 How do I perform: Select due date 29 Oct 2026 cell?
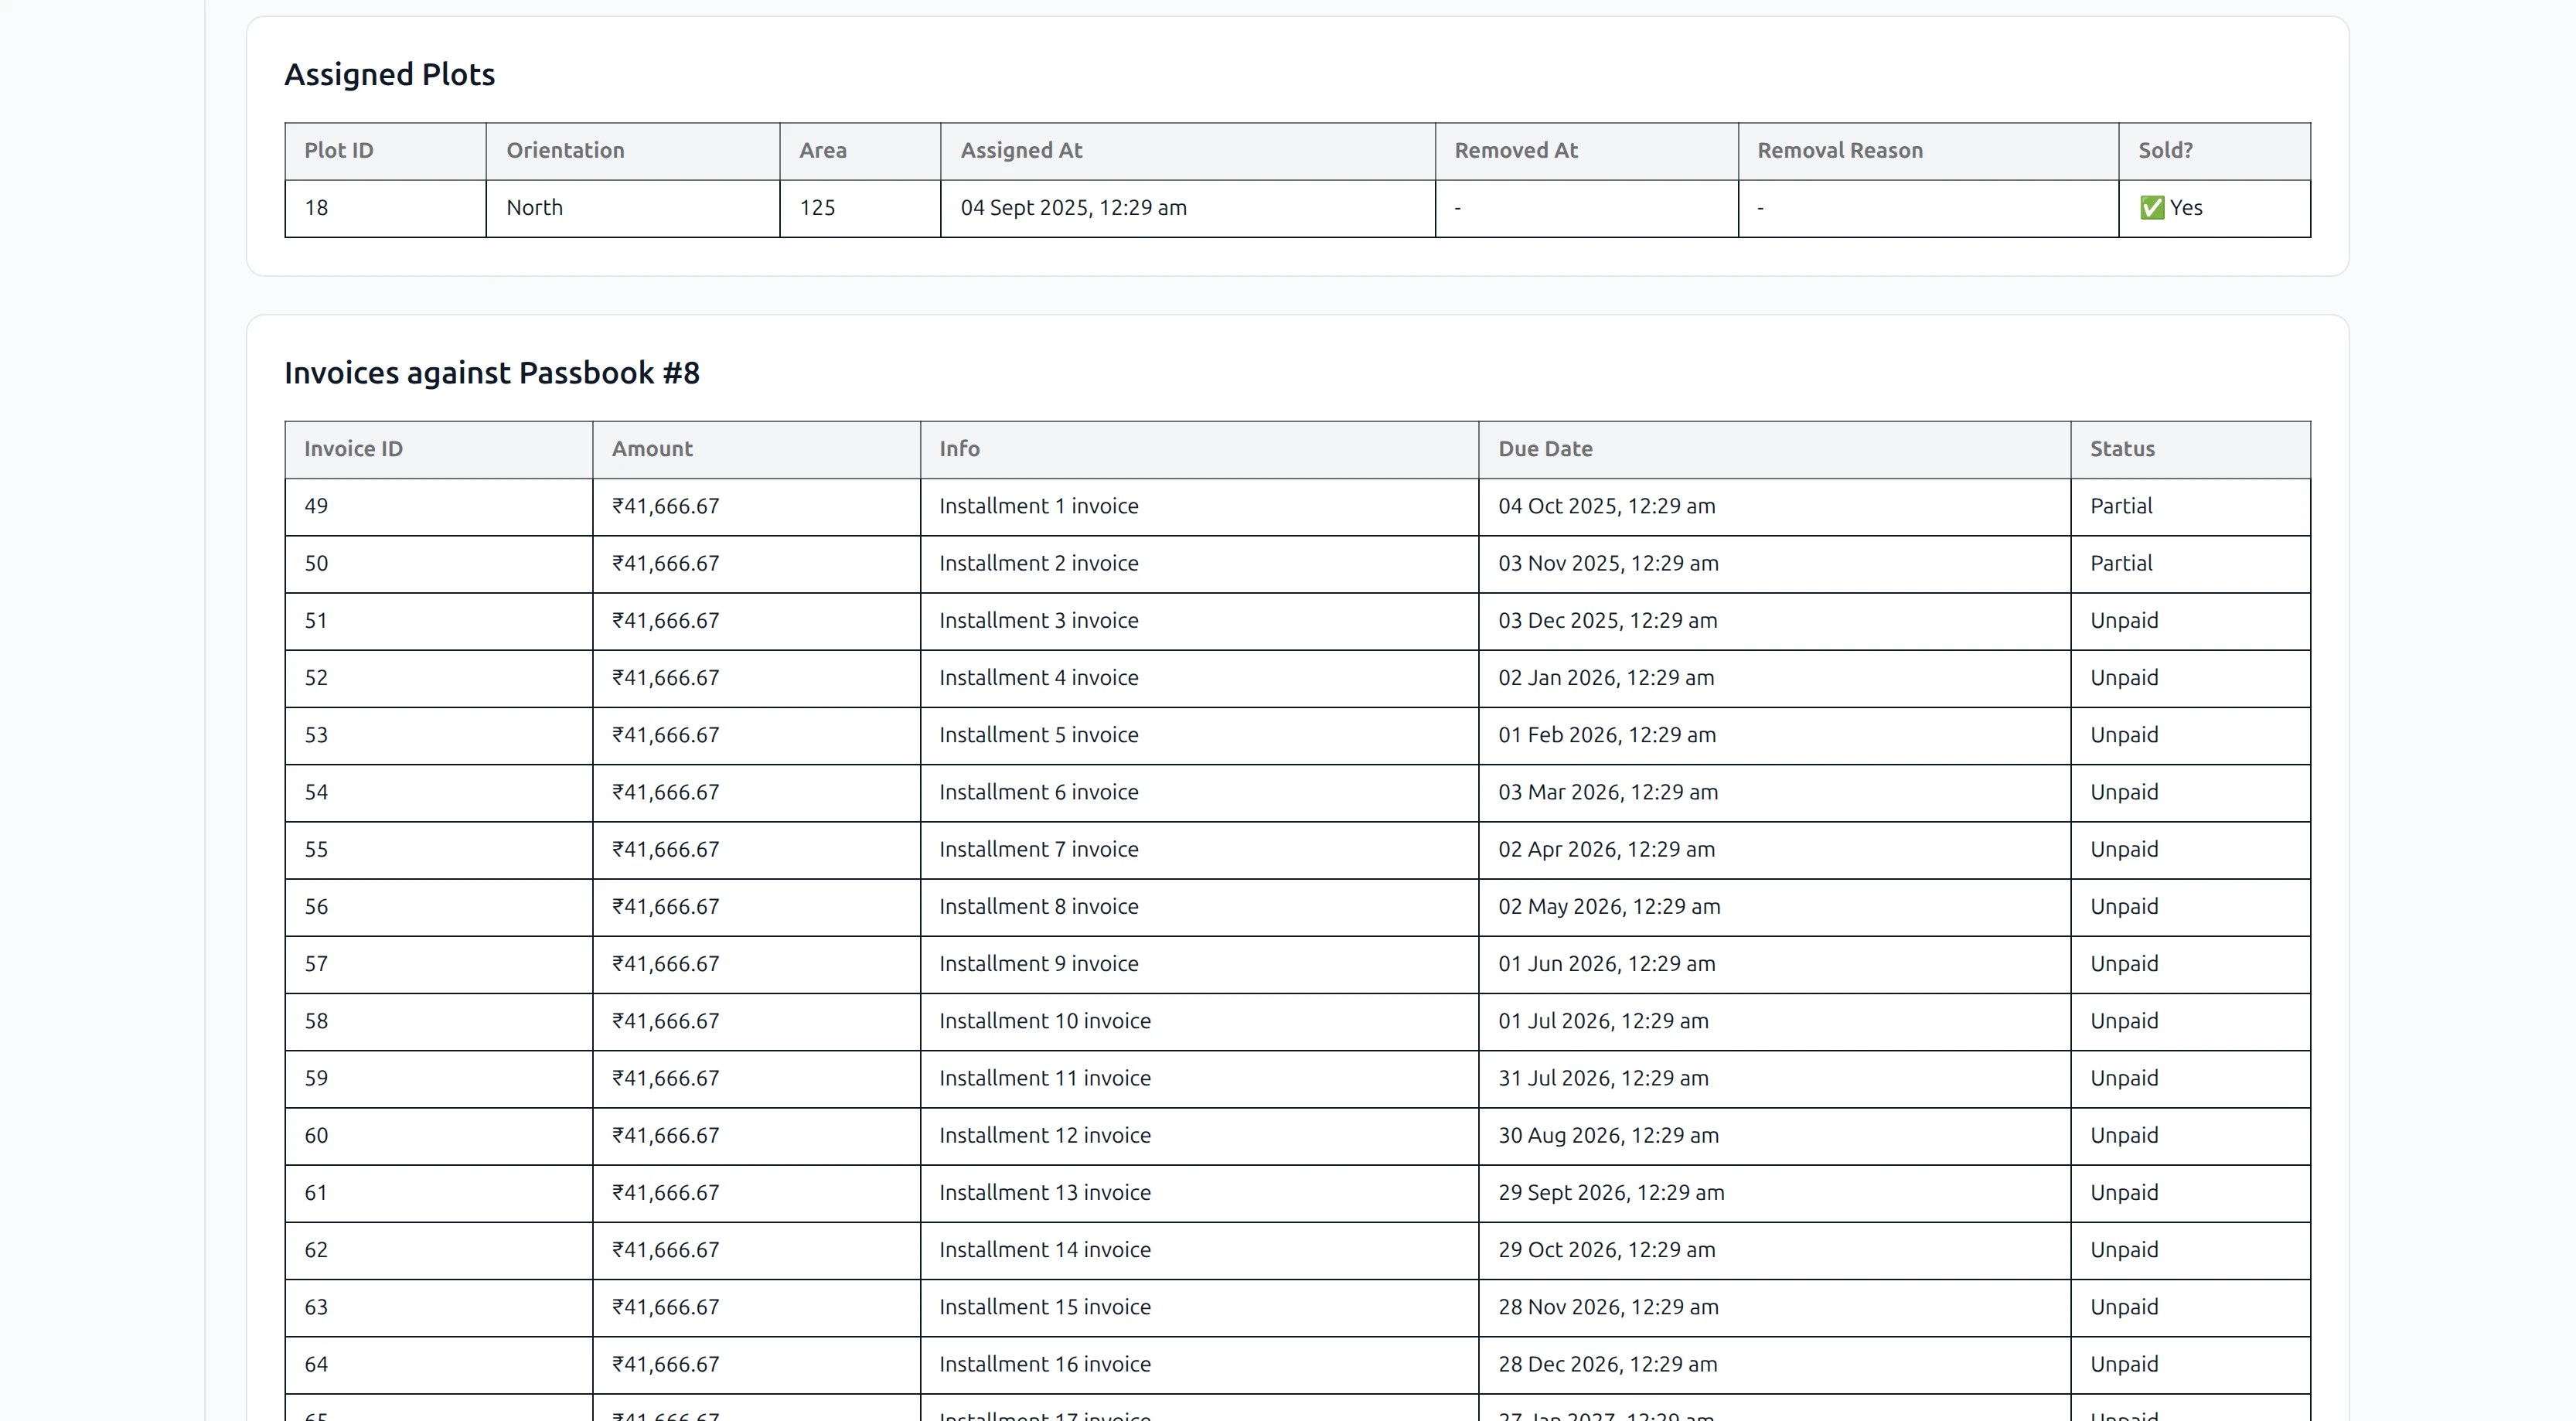(x=1607, y=1249)
